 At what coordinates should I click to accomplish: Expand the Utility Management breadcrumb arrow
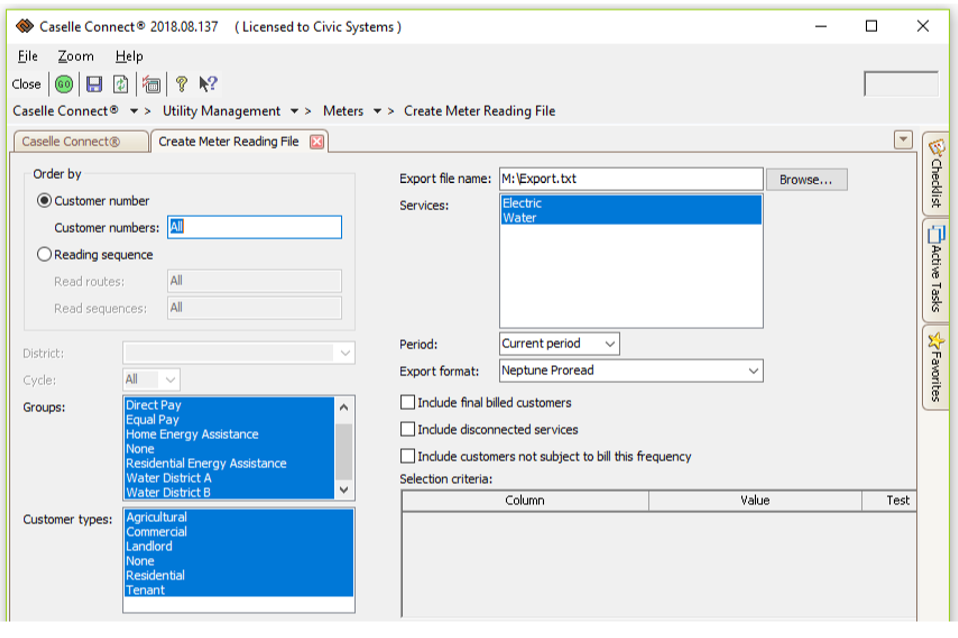coord(294,111)
